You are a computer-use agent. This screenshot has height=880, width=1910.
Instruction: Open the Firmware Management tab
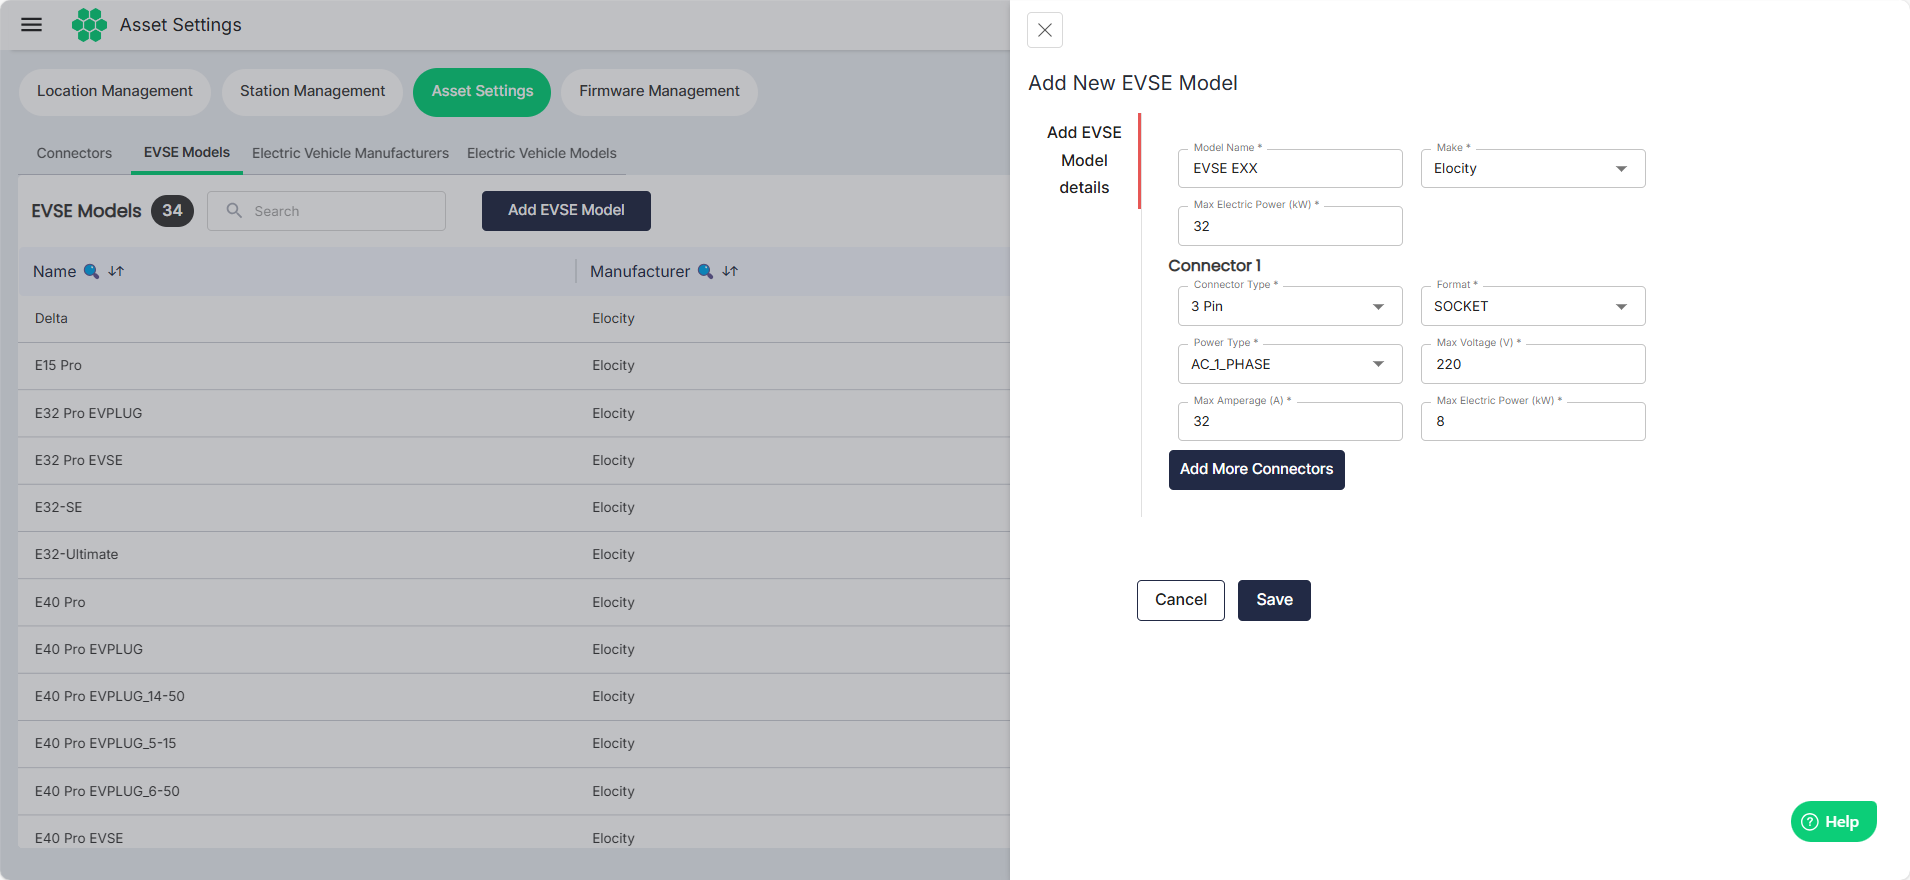click(659, 91)
